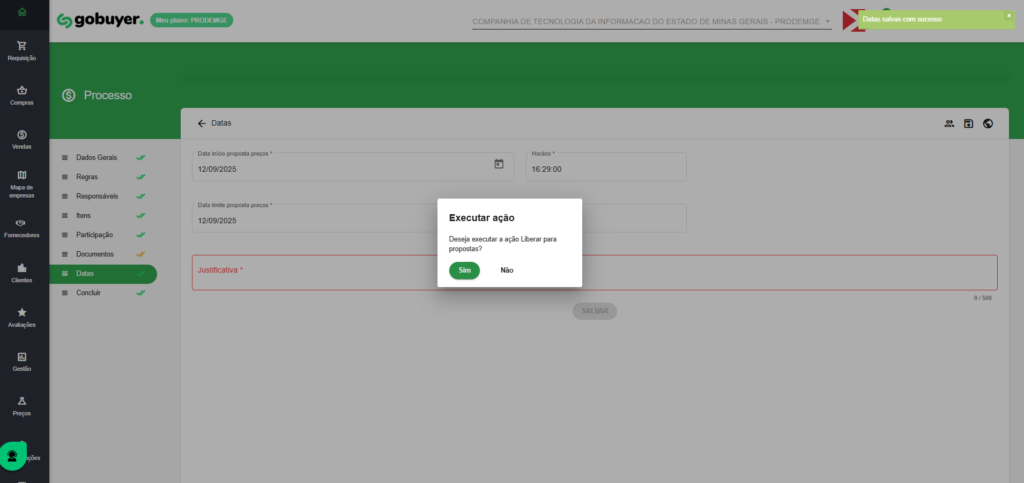Expand the company selector dropdown
The height and width of the screenshot is (483, 1024).
coord(827,21)
